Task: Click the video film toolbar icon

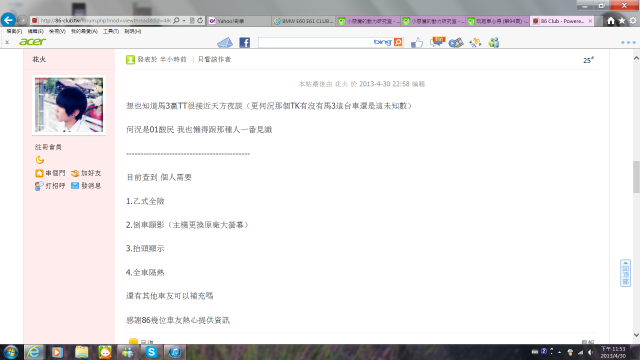Action: (x=456, y=42)
